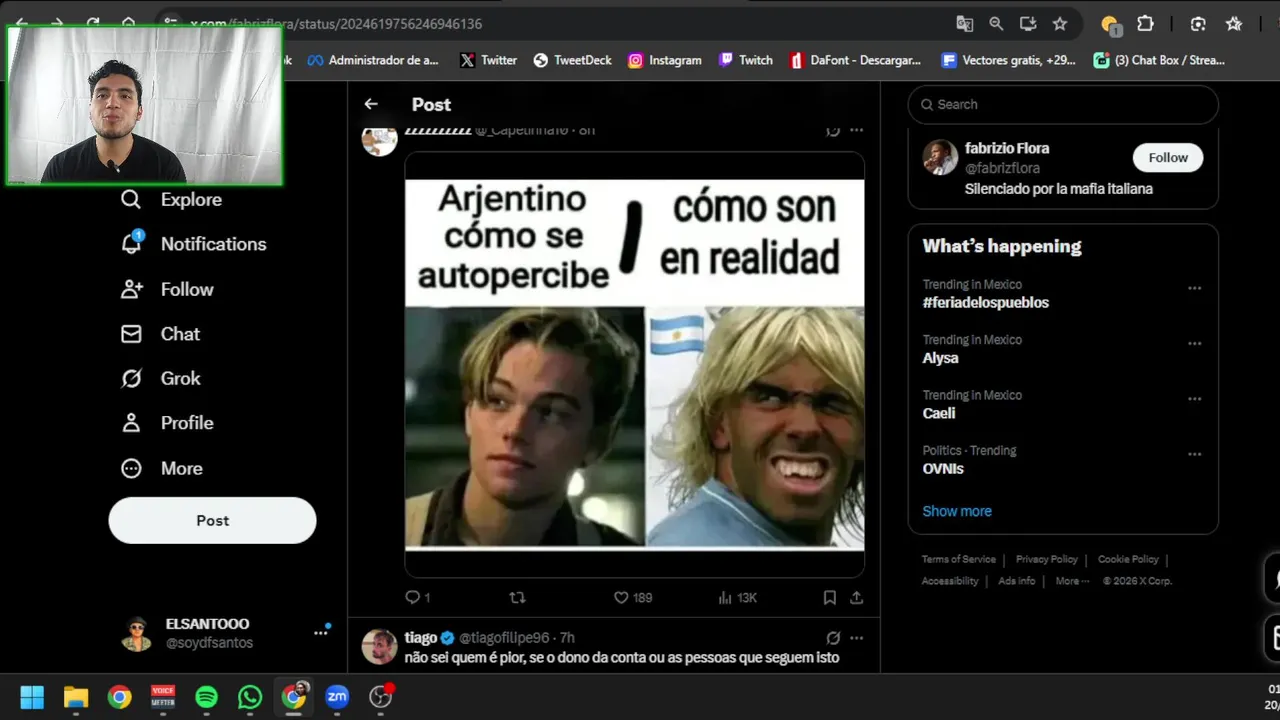Viewport: 1280px width, 720px height.
Task: Open Windows Start menu
Action: [32, 697]
